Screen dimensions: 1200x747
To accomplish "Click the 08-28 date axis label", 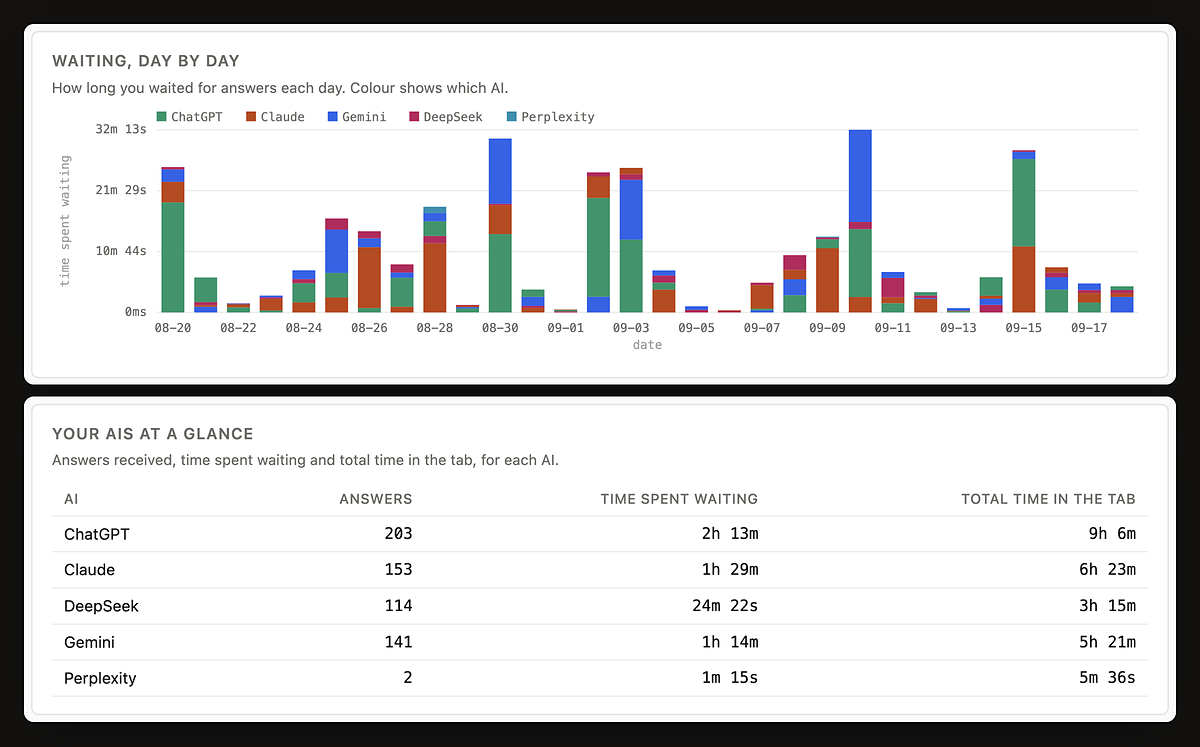I will pos(435,327).
